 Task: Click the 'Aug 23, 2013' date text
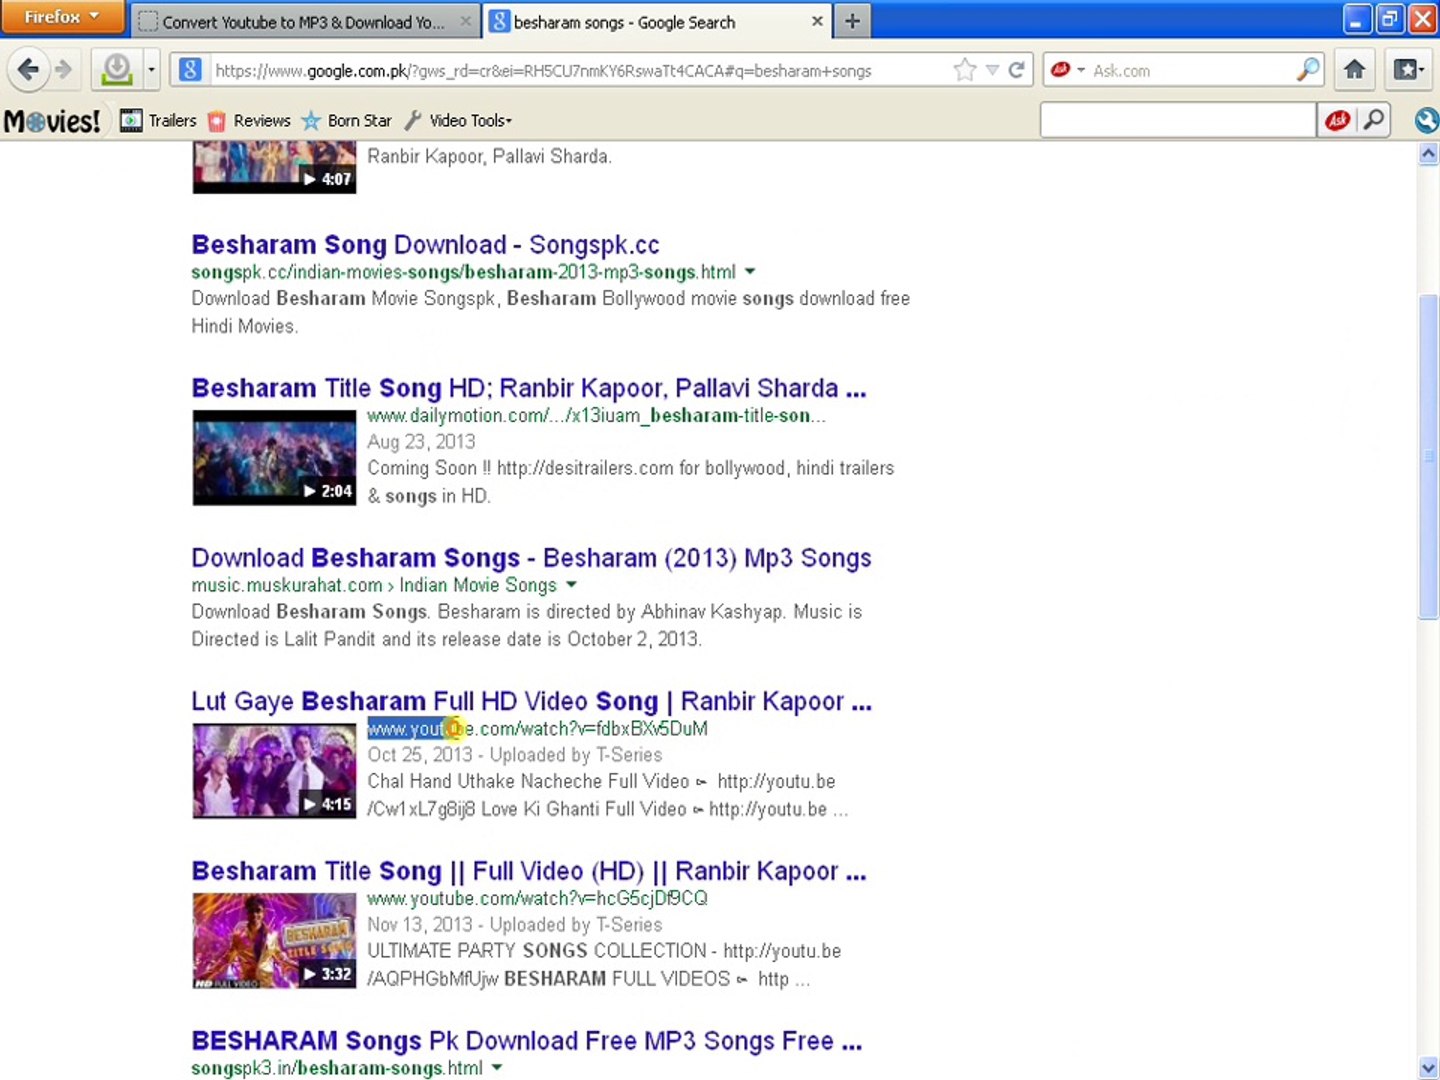pos(421,442)
